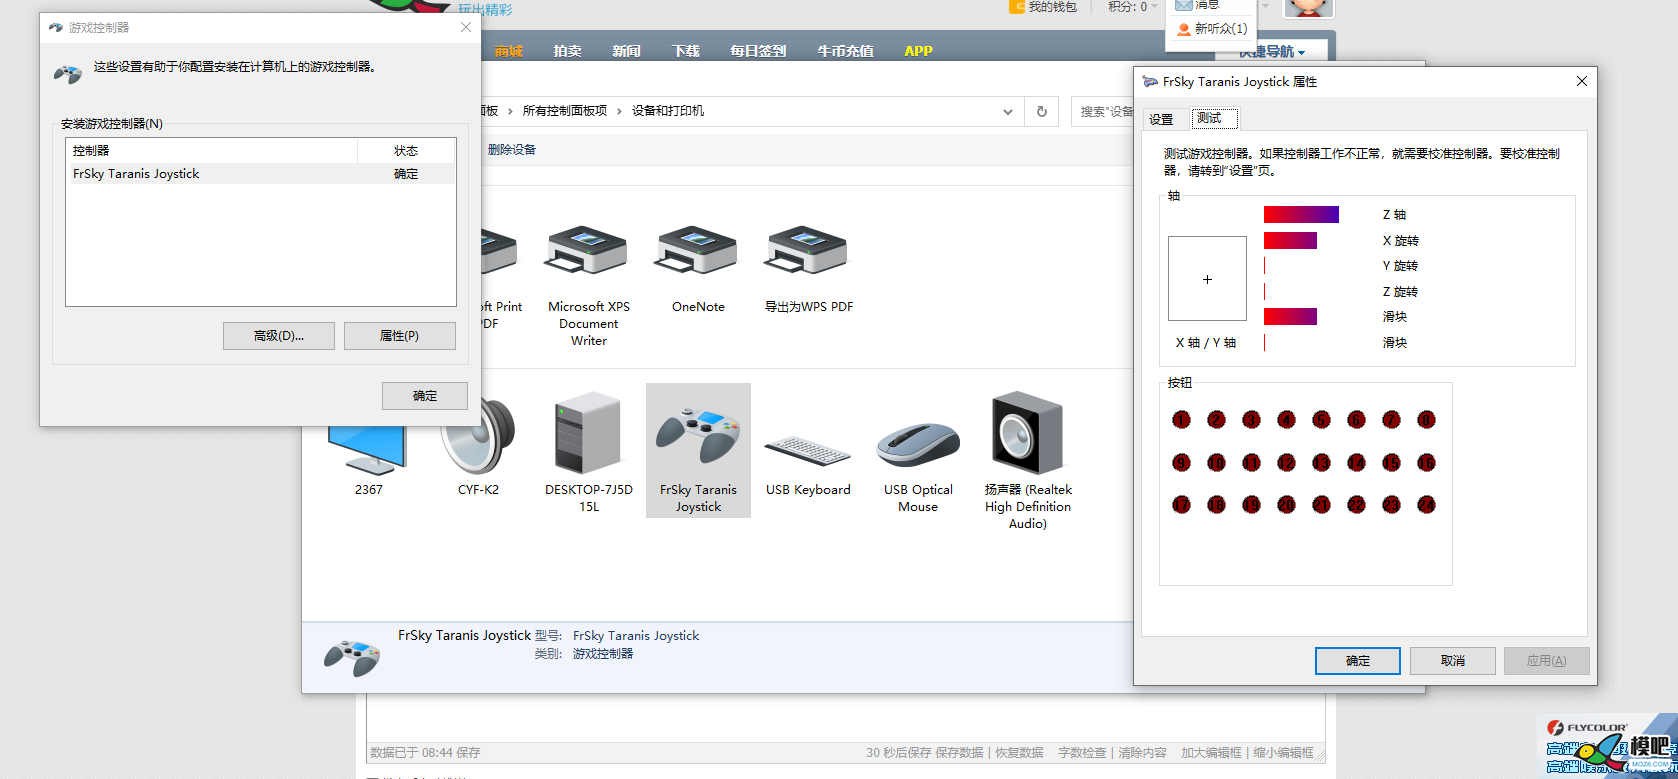Click the 删除设备 toolbar command
The width and height of the screenshot is (1678, 779).
[x=512, y=150]
